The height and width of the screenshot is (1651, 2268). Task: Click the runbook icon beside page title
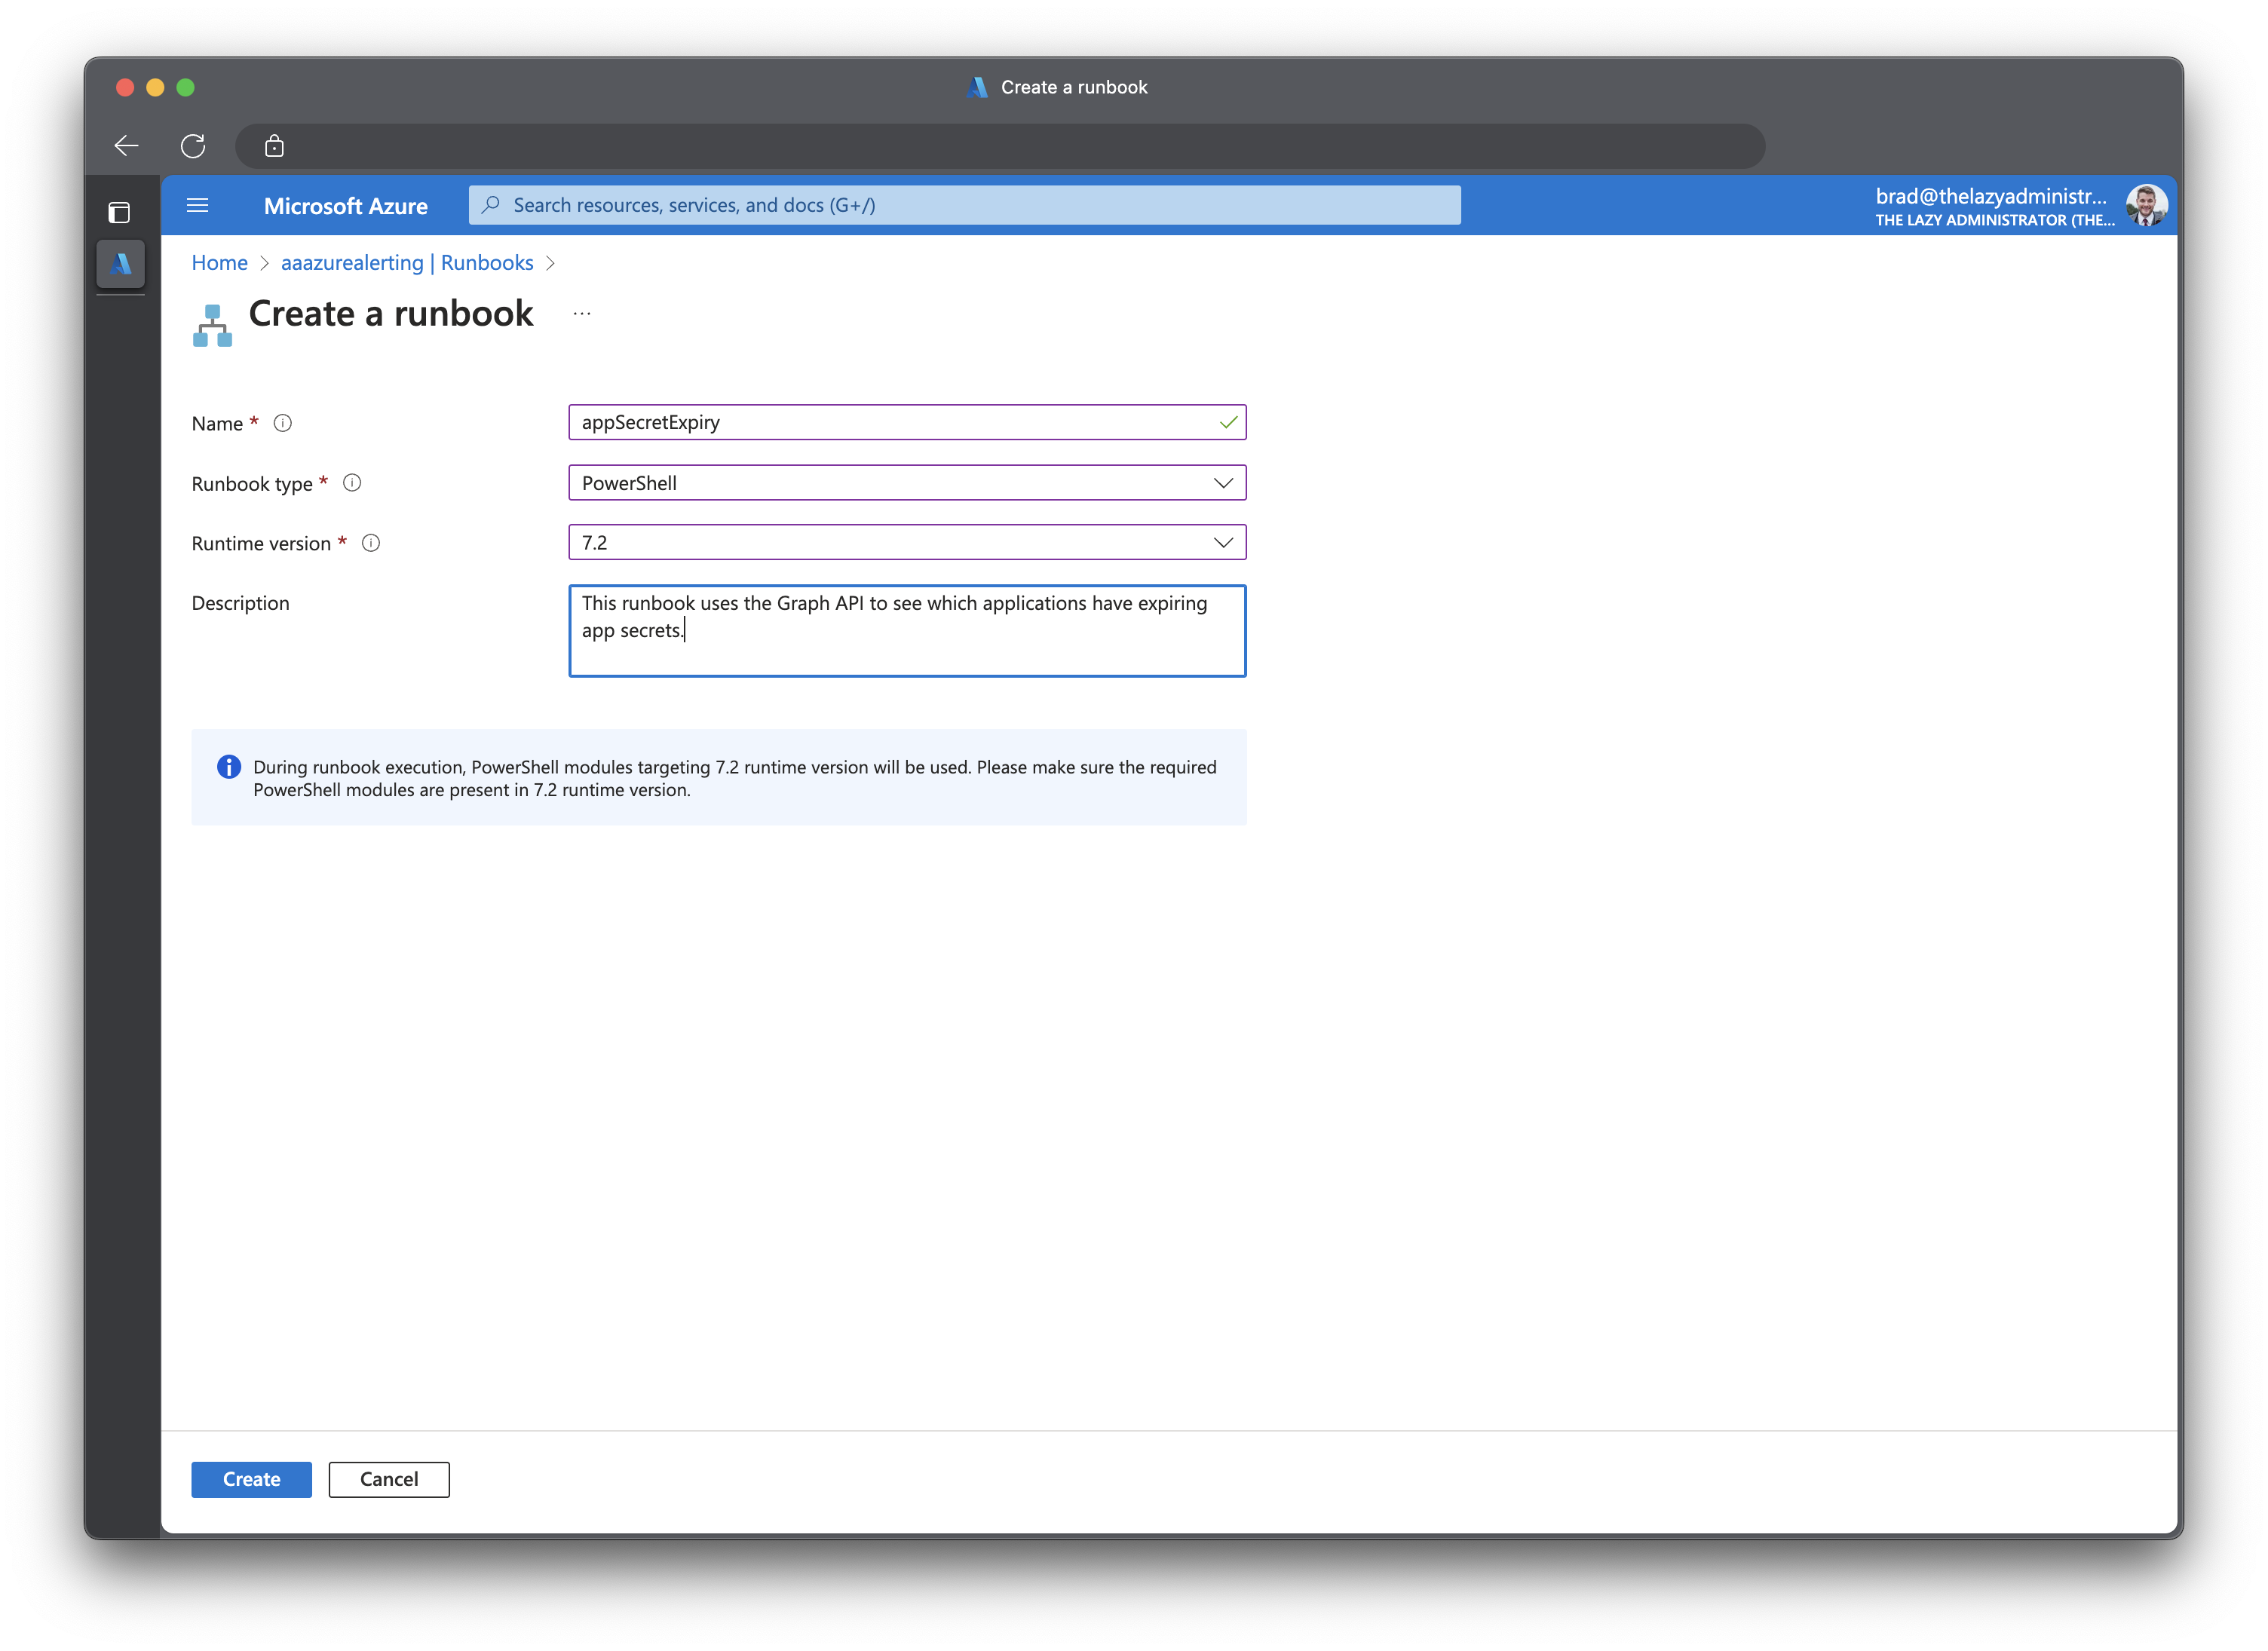(x=212, y=325)
